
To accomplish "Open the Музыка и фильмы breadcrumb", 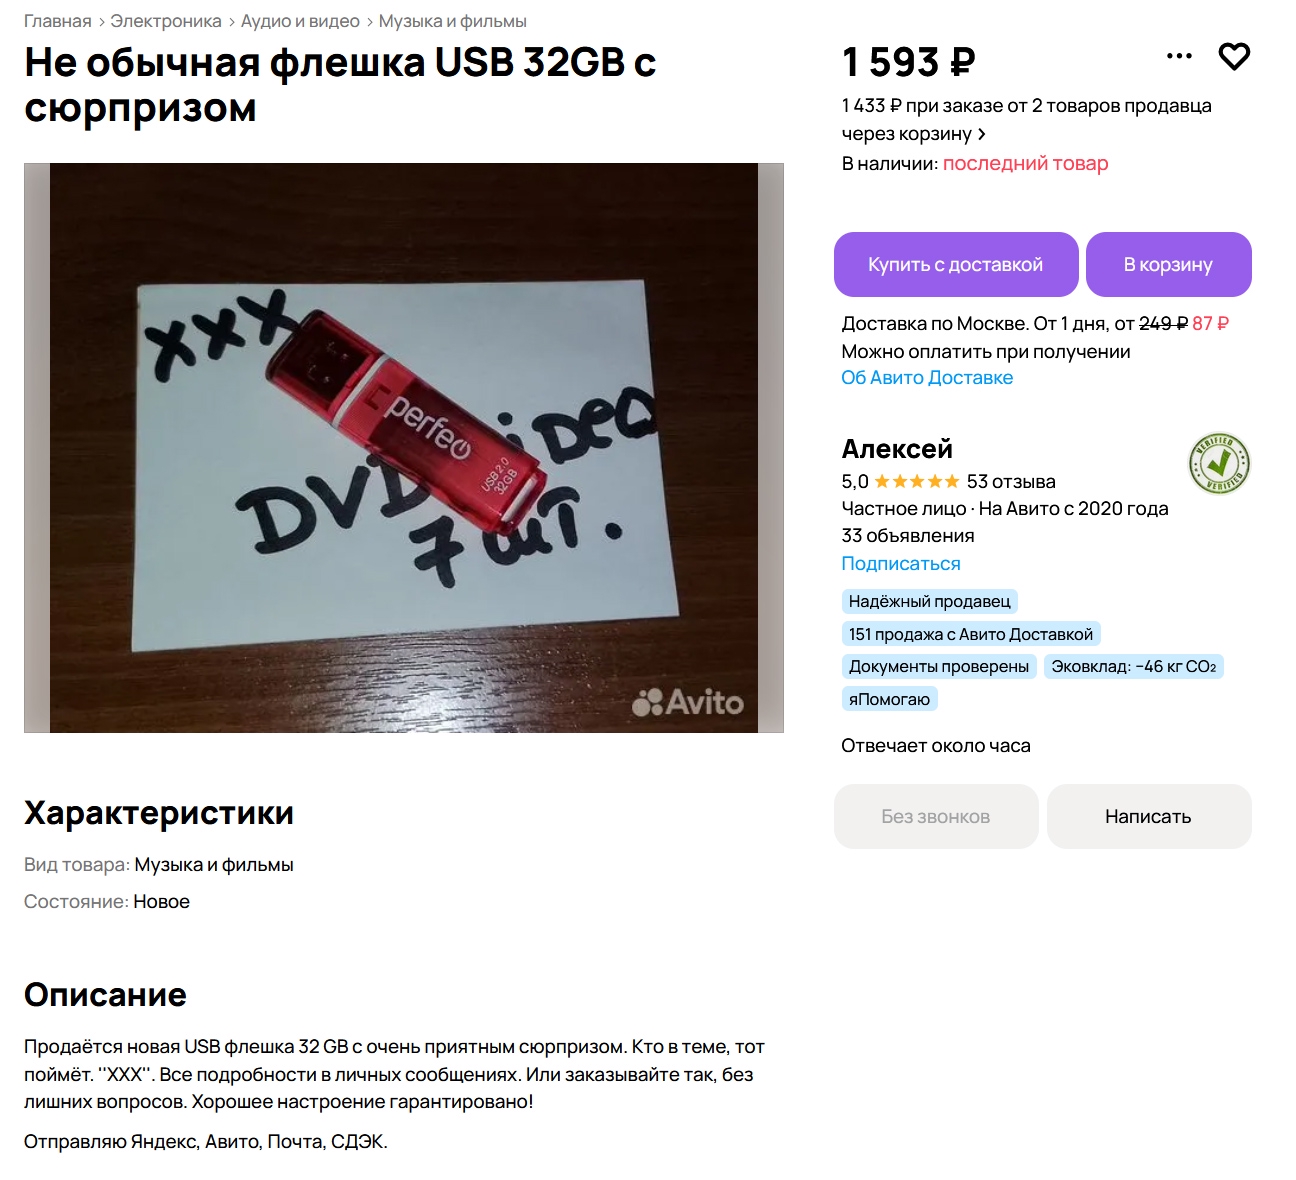I will pos(452,21).
